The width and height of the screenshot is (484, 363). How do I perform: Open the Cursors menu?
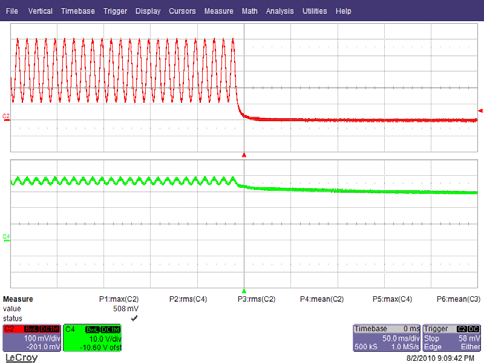[182, 11]
